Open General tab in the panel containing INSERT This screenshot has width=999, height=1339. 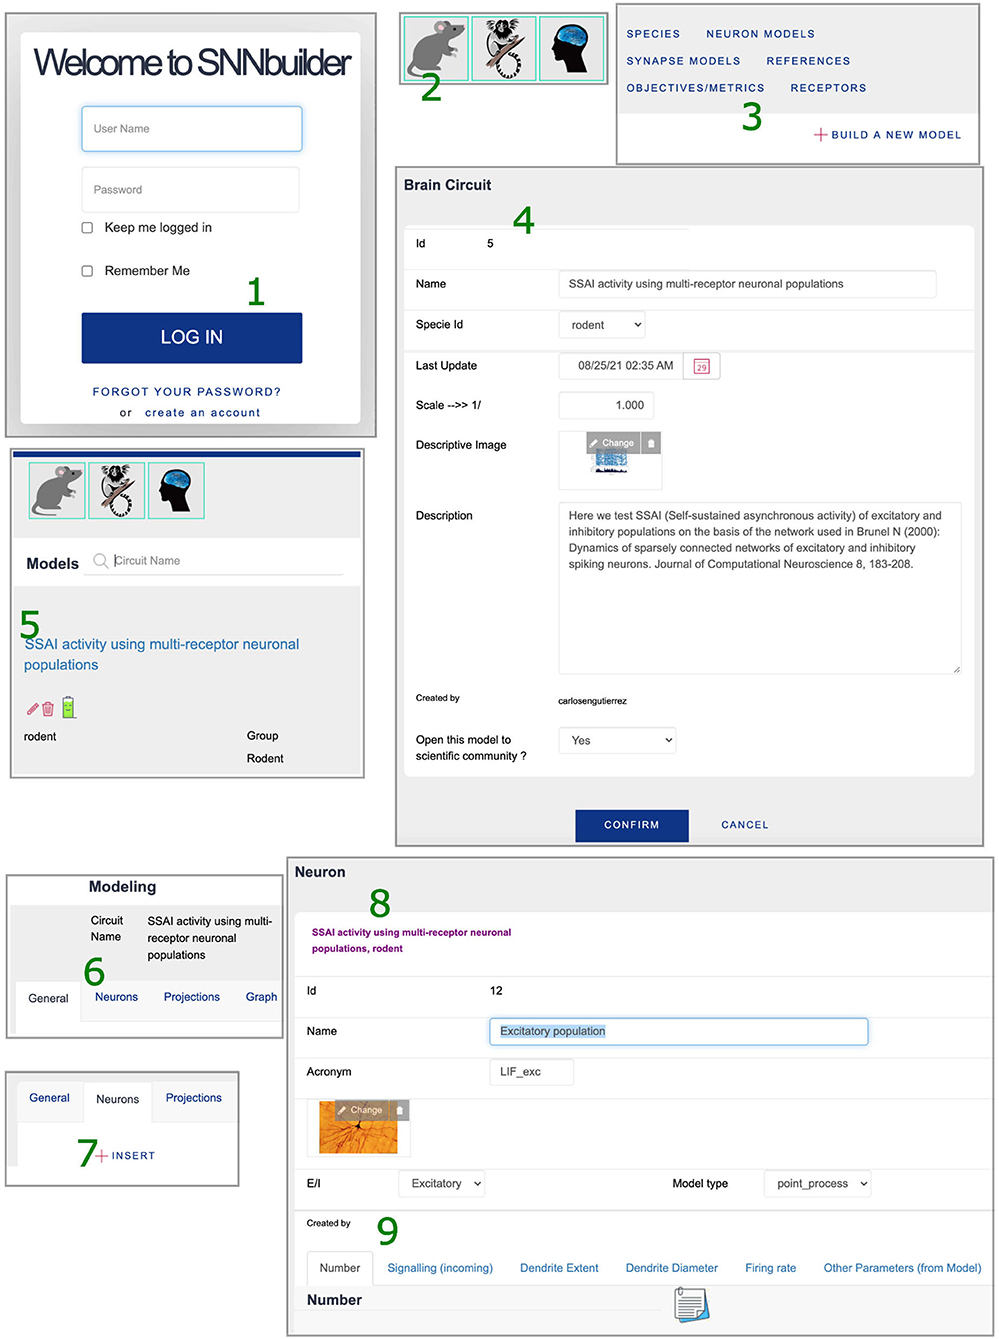49,1098
